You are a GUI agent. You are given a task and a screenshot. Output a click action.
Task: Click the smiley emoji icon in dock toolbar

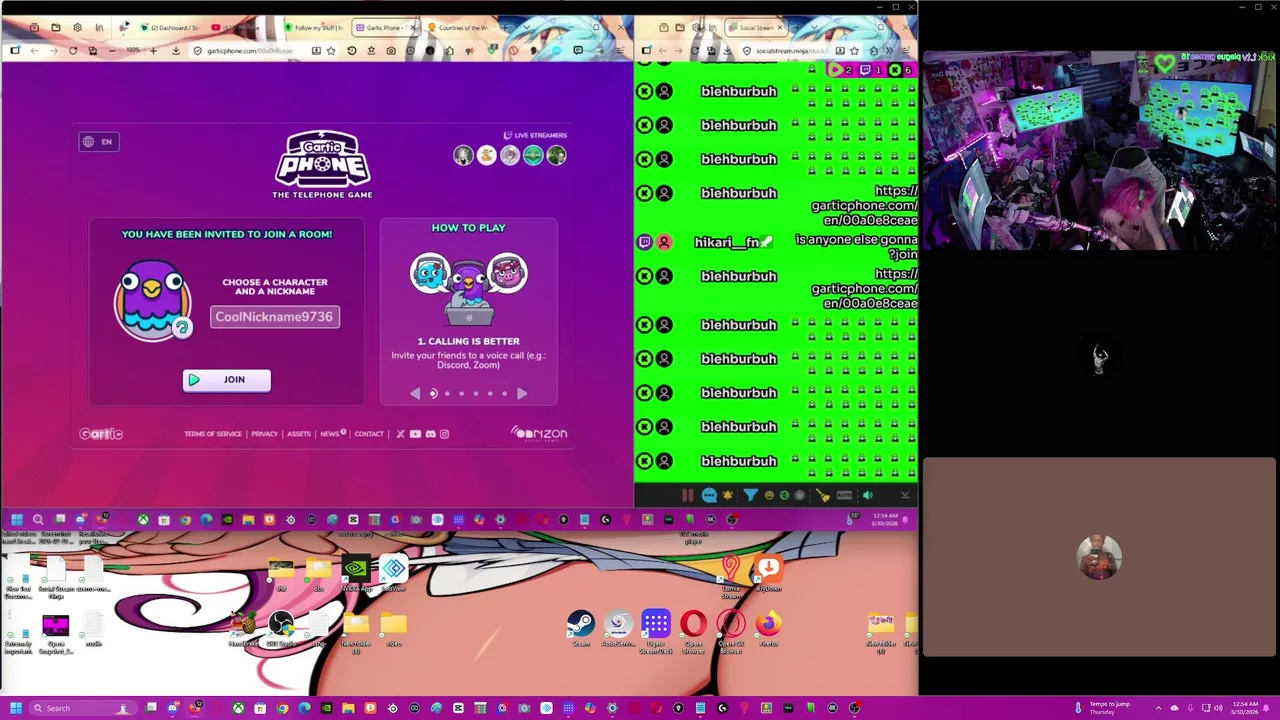[769, 495]
